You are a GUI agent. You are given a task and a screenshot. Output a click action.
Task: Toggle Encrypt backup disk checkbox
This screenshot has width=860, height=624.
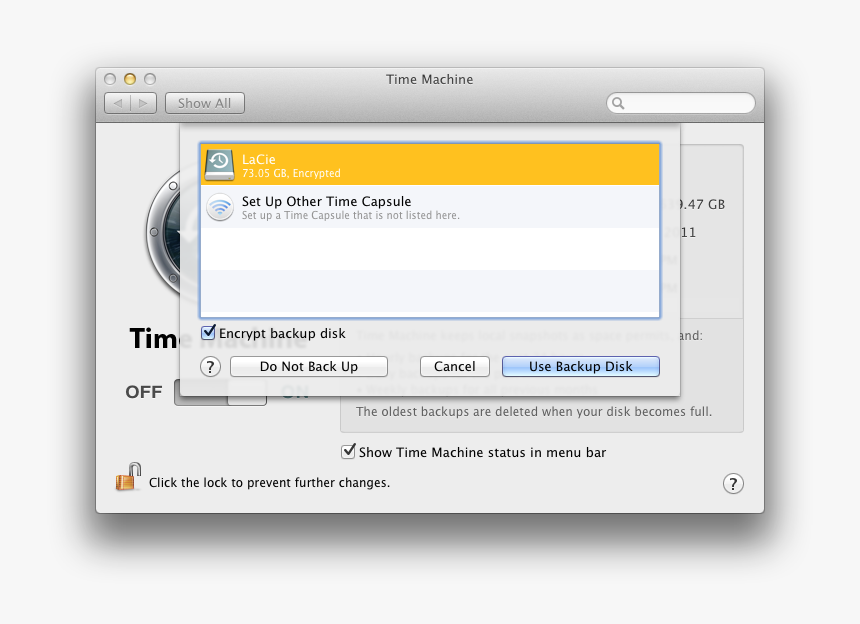(208, 332)
